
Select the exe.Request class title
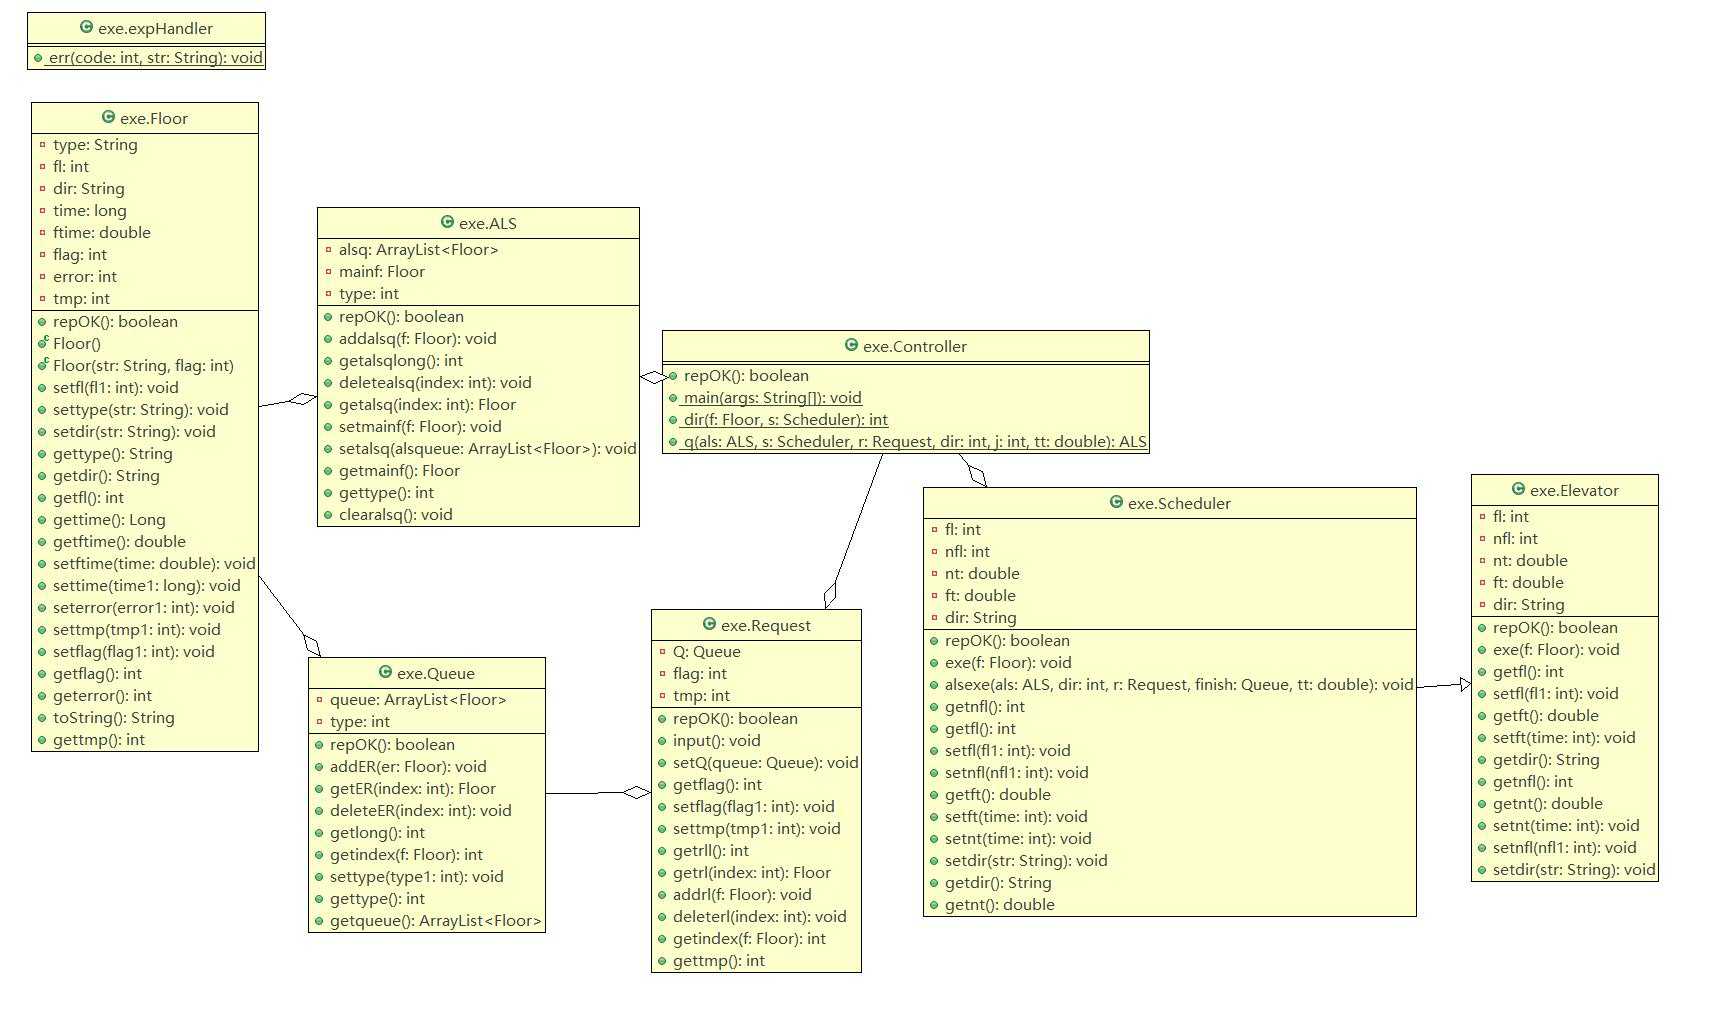coord(766,625)
